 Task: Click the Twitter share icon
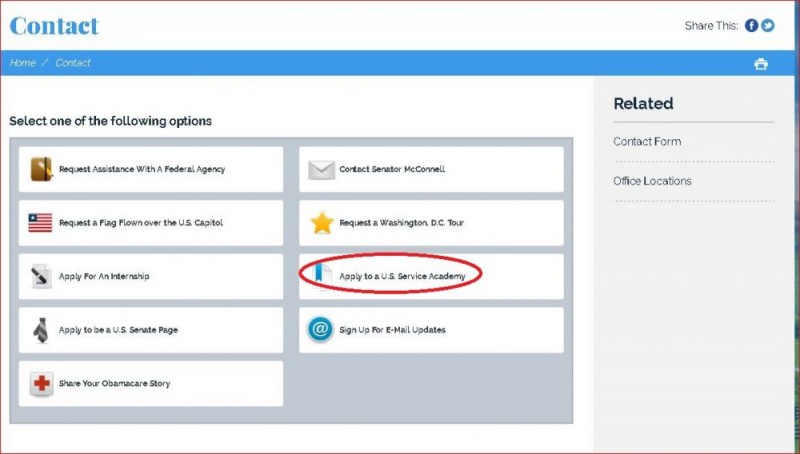click(x=767, y=26)
